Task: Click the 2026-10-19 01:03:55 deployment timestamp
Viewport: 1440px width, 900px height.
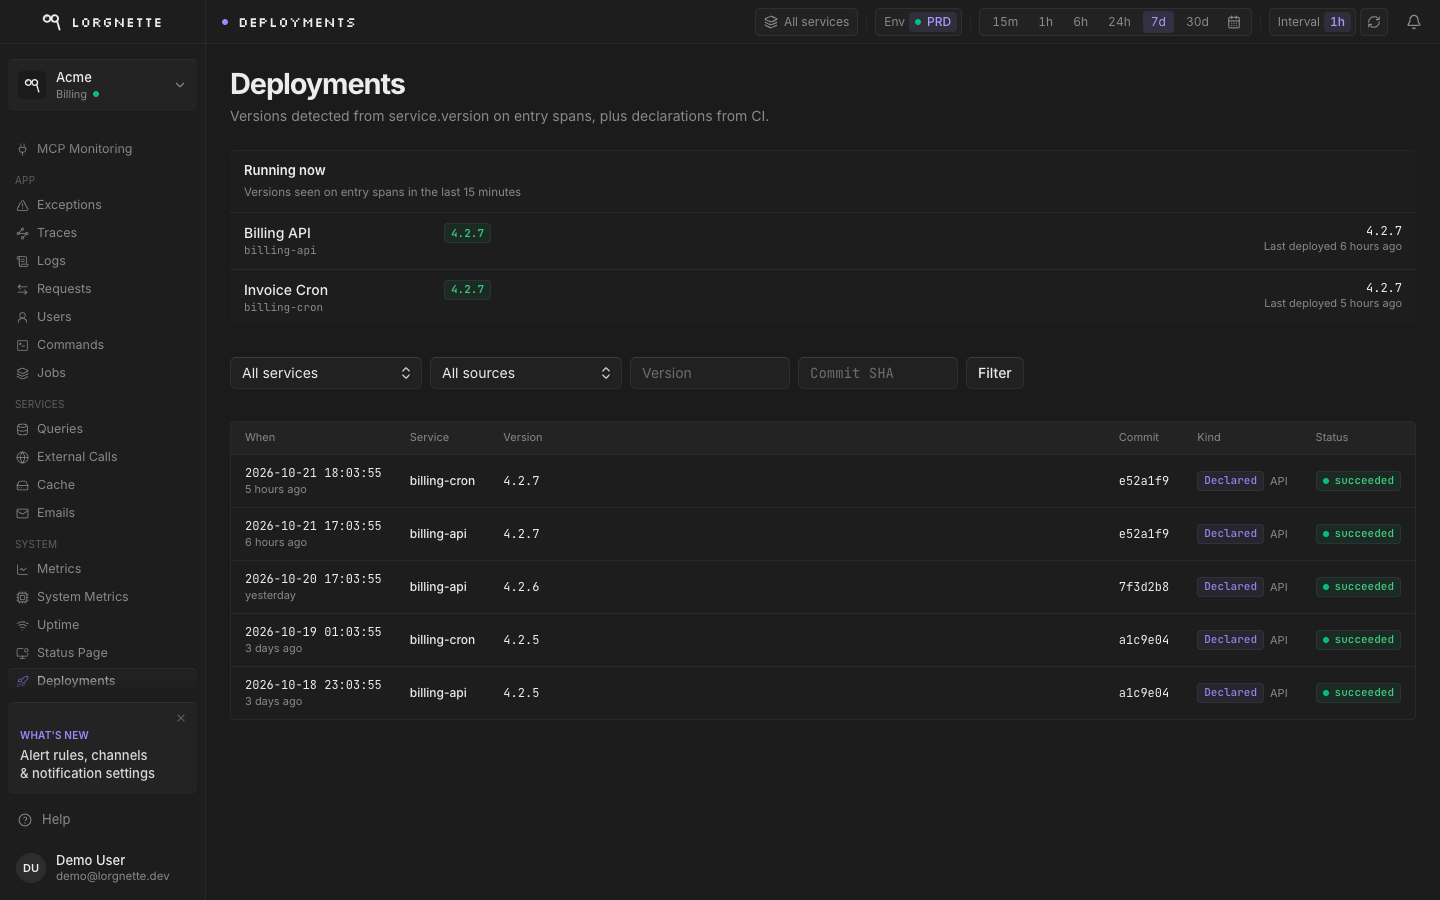Action: (x=313, y=632)
